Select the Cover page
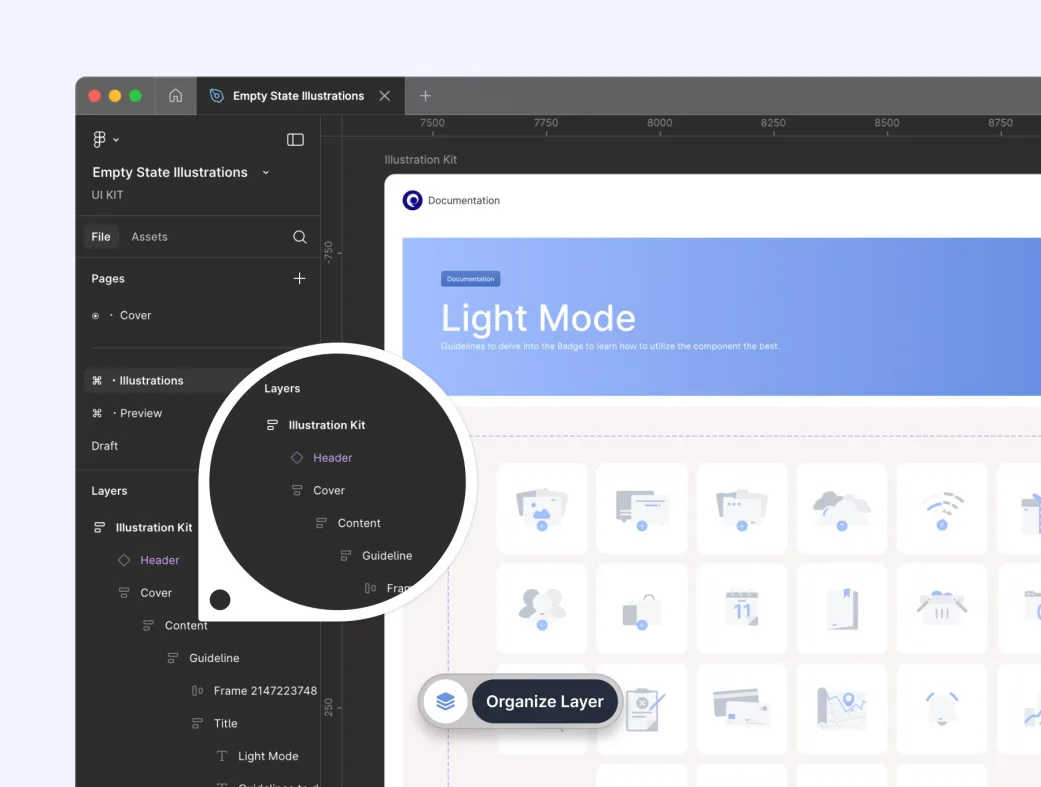1041x787 pixels. coord(135,315)
